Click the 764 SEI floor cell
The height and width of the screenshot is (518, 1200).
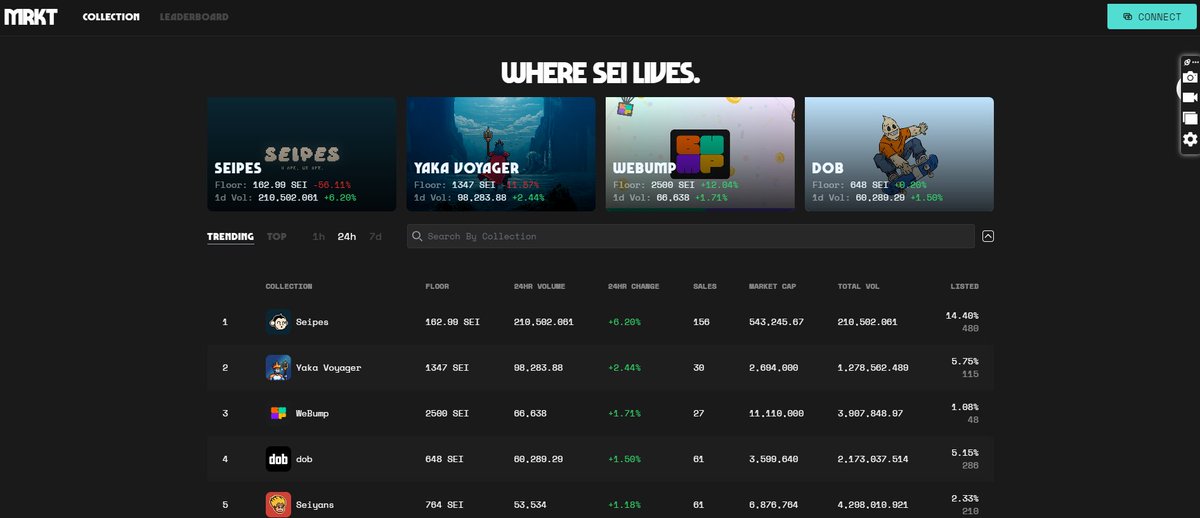(x=444, y=506)
